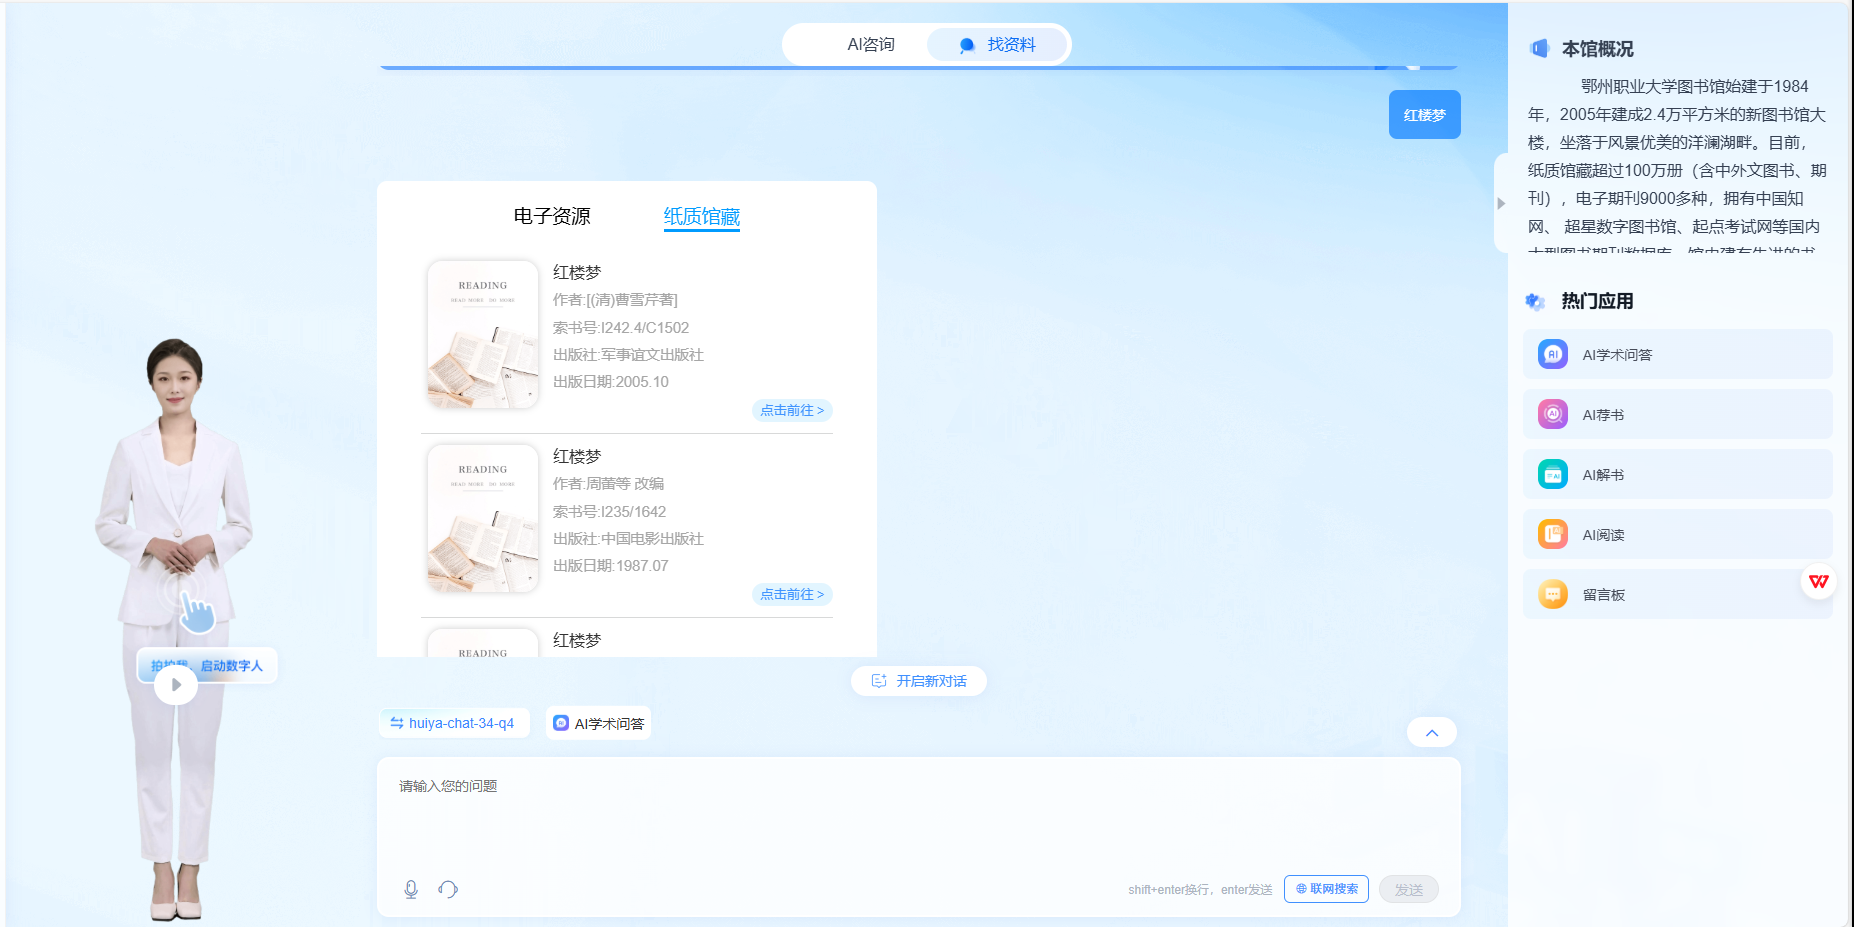The image size is (1854, 927).
Task: Collapse the right sidebar with arrow handle
Action: (1501, 203)
